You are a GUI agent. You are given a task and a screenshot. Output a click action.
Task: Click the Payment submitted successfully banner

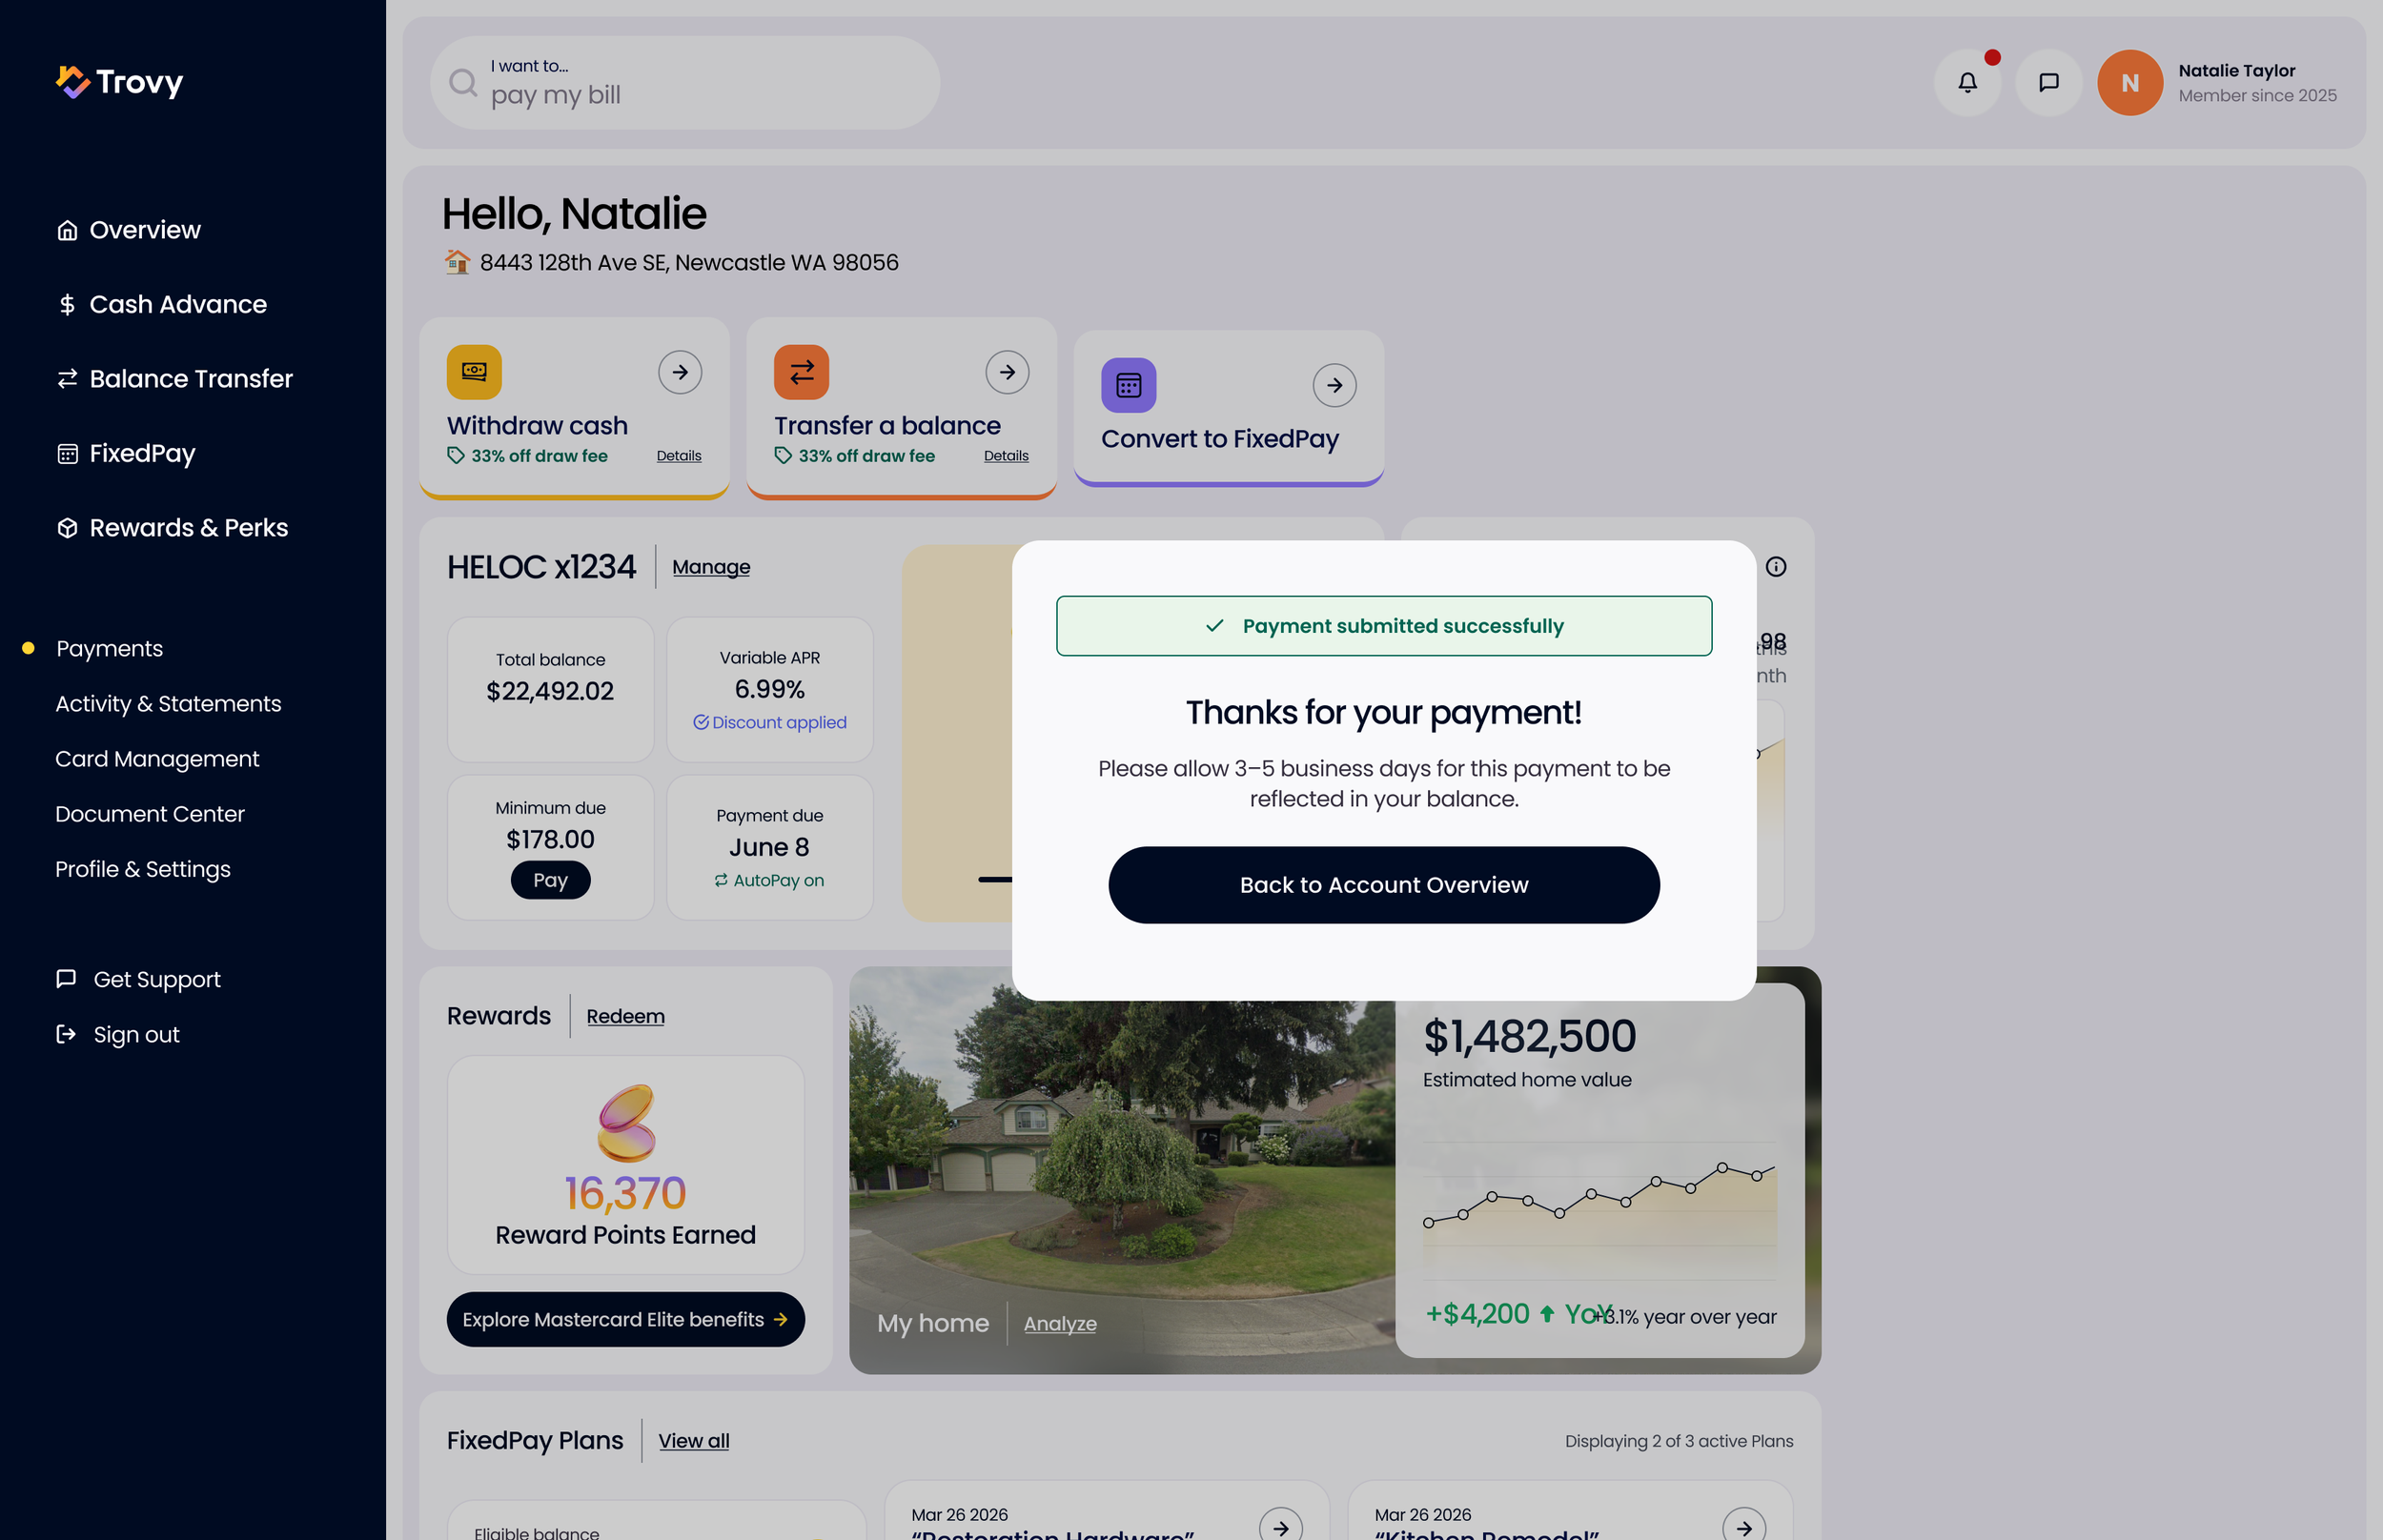click(x=1384, y=626)
